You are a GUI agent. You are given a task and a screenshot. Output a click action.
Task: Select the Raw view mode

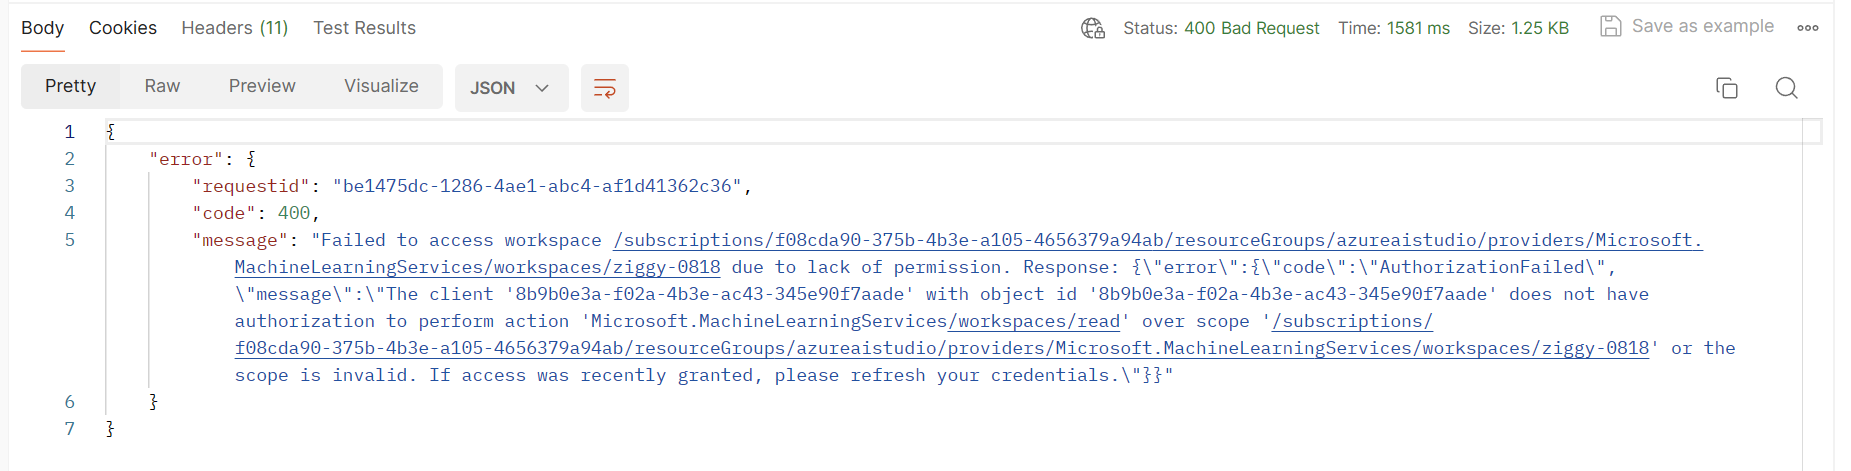(162, 86)
